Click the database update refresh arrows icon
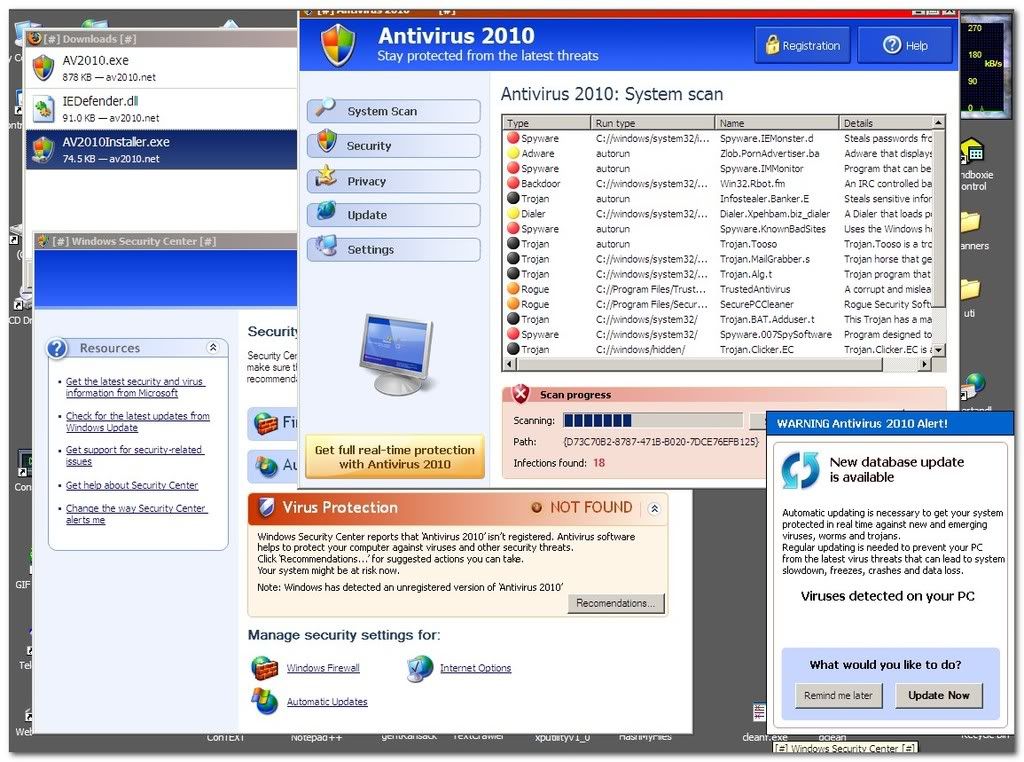The height and width of the screenshot is (762, 1024). tap(800, 470)
